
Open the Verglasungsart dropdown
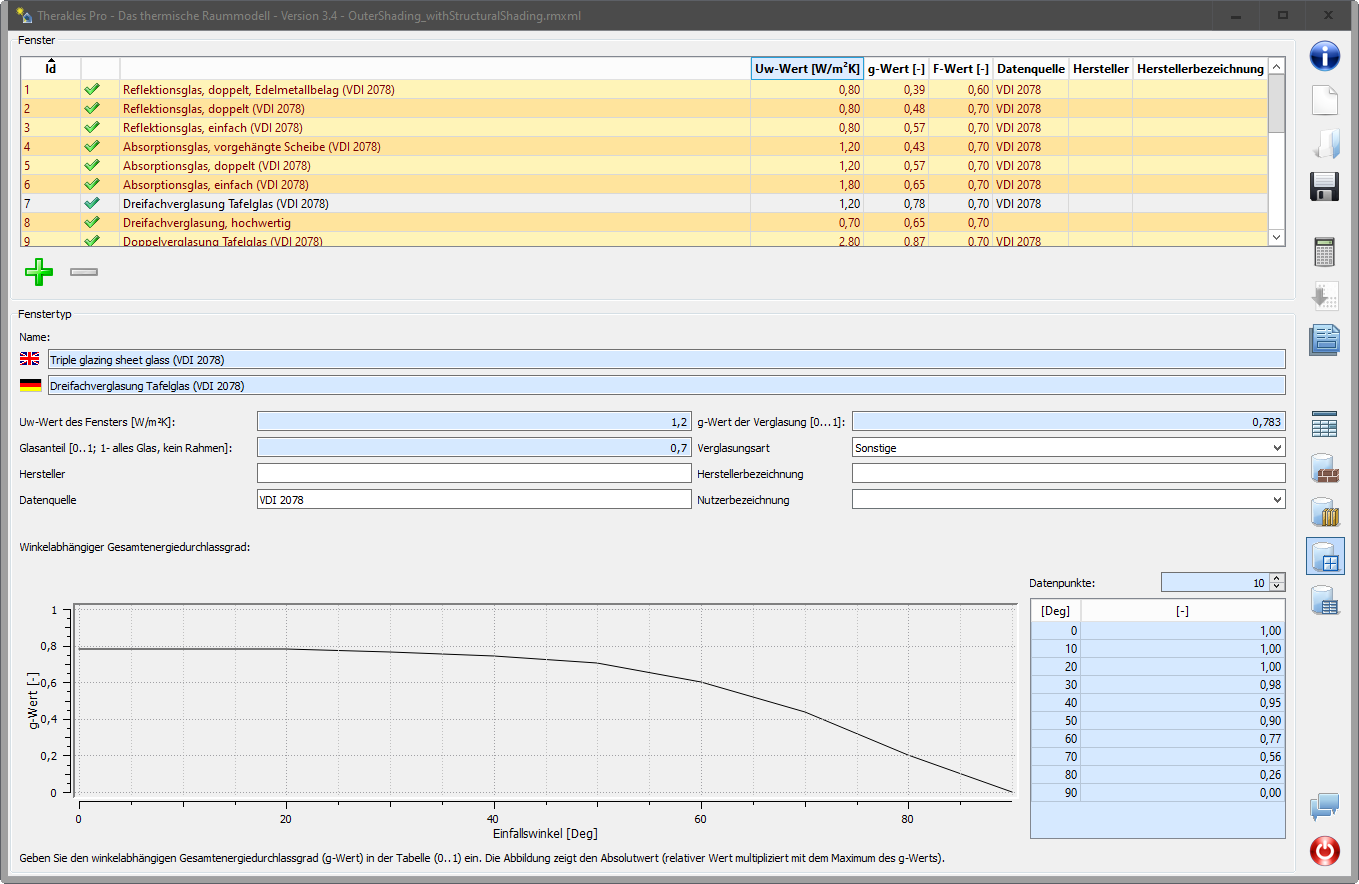(x=1068, y=448)
